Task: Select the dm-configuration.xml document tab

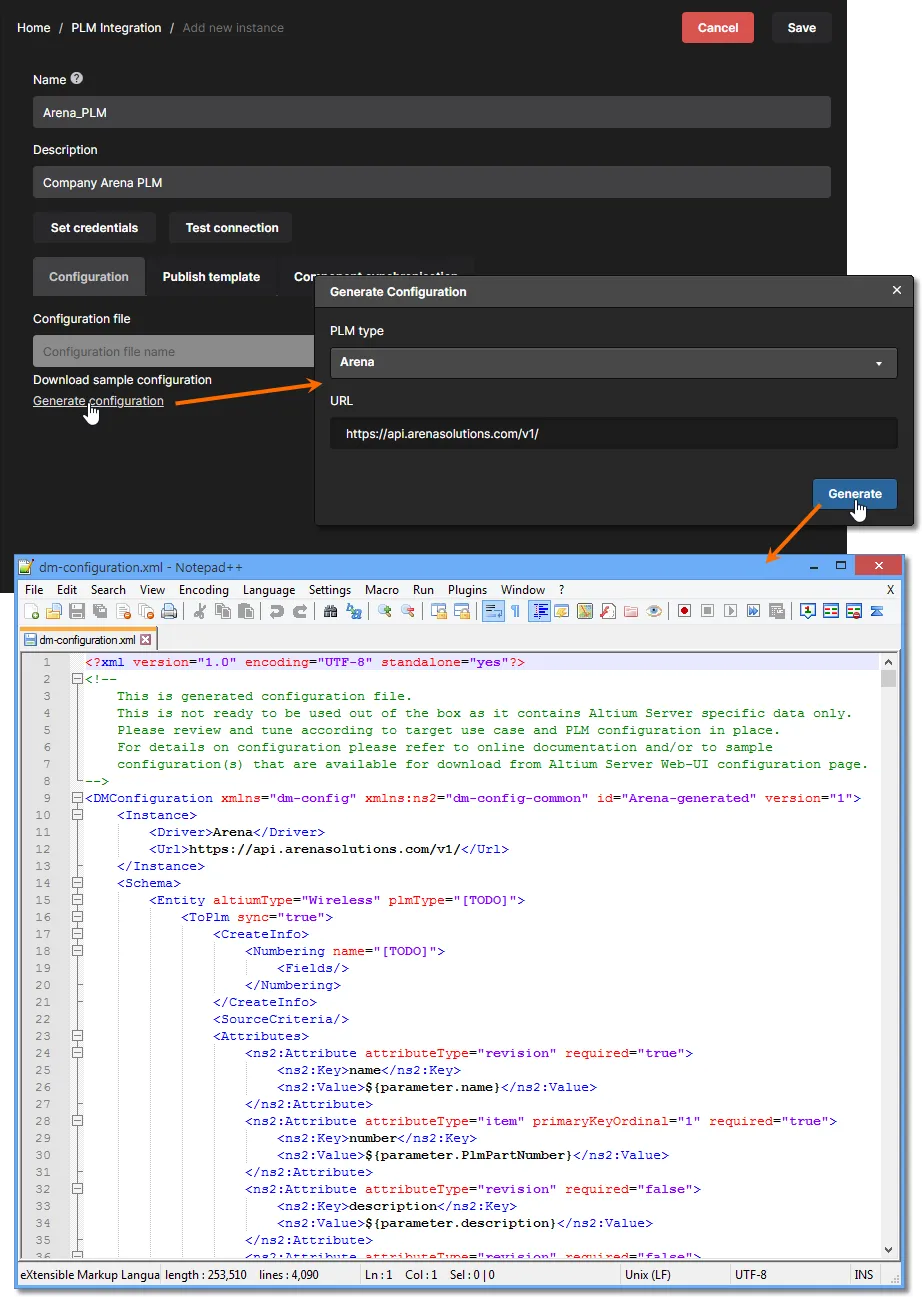Action: point(87,640)
